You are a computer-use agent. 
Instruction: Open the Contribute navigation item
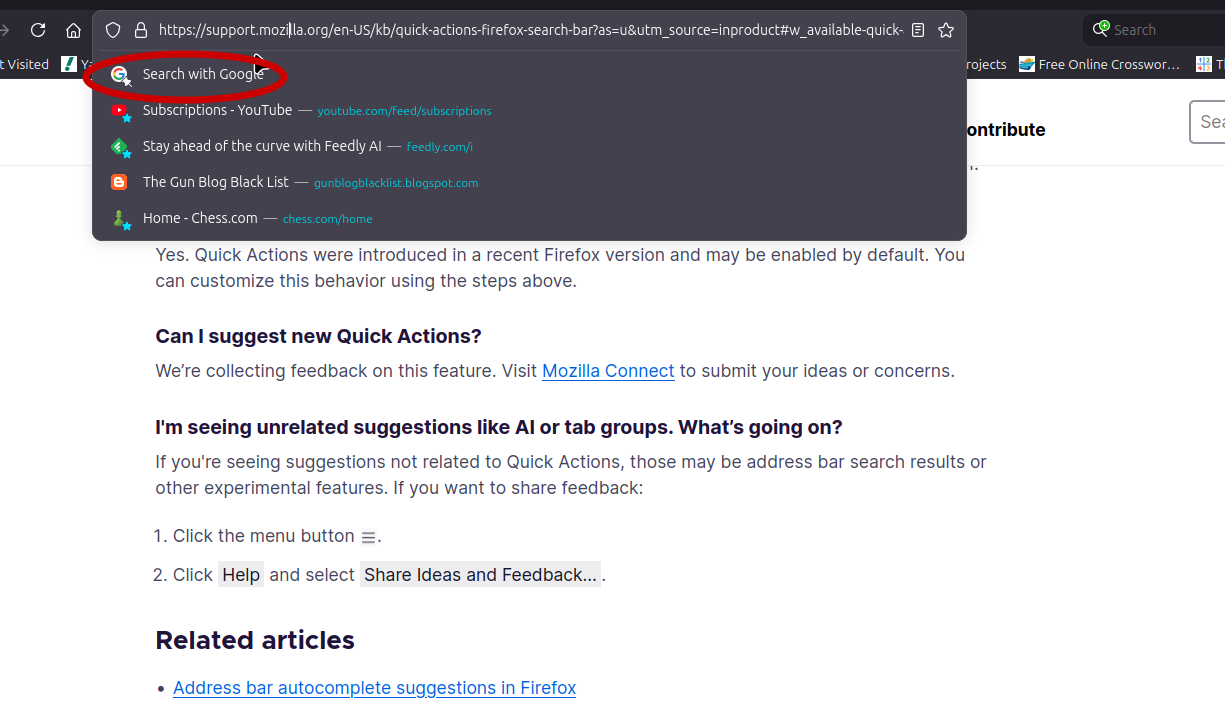coord(1003,130)
